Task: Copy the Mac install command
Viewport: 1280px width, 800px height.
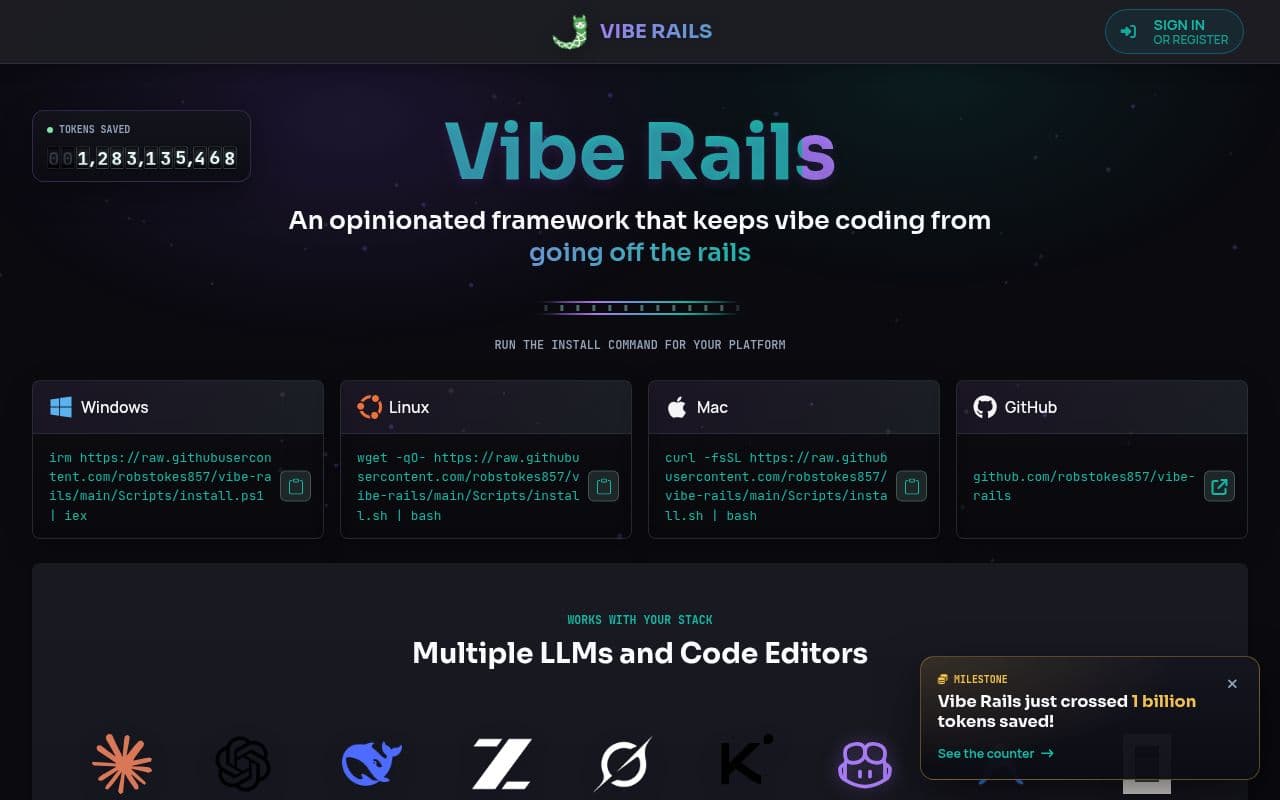Action: [x=911, y=487]
